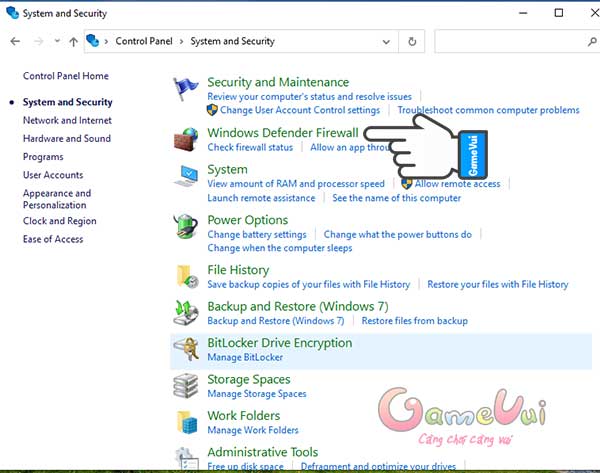
Task: Click Review your computer's status and resolve issues
Action: click(310, 96)
